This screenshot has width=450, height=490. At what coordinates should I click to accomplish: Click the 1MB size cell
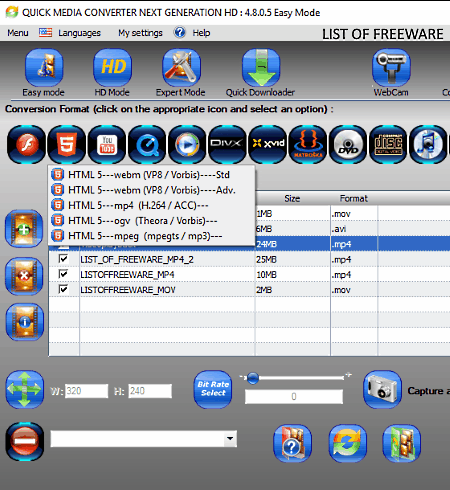click(293, 214)
